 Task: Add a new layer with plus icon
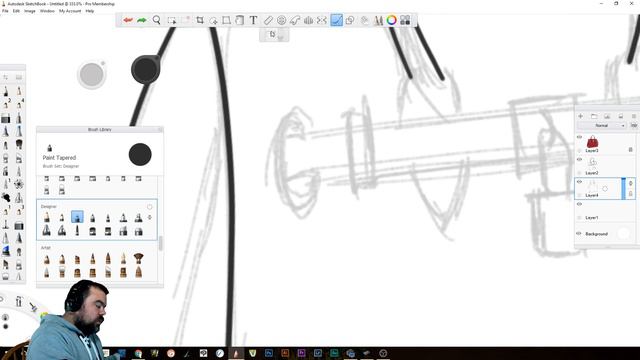[580, 116]
